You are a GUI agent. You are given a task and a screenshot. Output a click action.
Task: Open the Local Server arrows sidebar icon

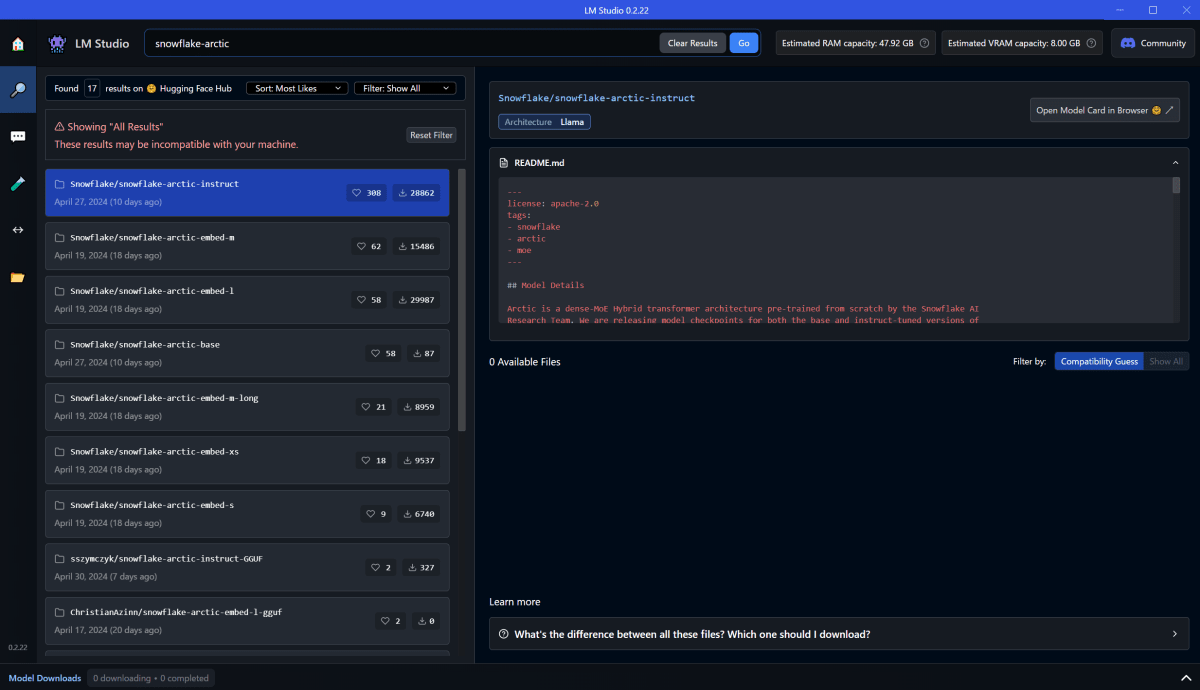pos(17,230)
